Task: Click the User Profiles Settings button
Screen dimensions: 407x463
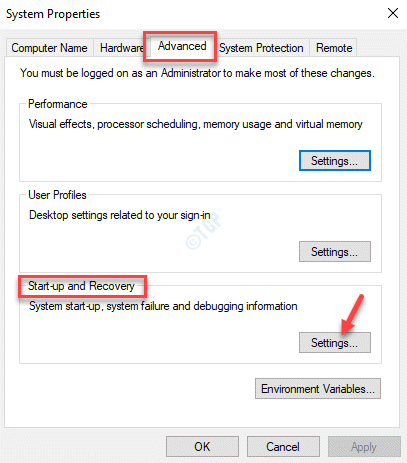Action: tap(335, 252)
